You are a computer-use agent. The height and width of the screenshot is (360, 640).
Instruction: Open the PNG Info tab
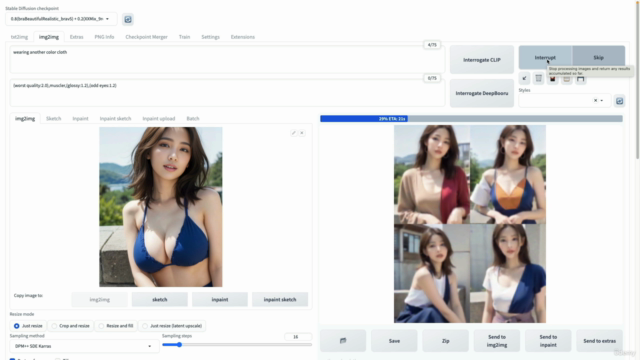pos(104,37)
